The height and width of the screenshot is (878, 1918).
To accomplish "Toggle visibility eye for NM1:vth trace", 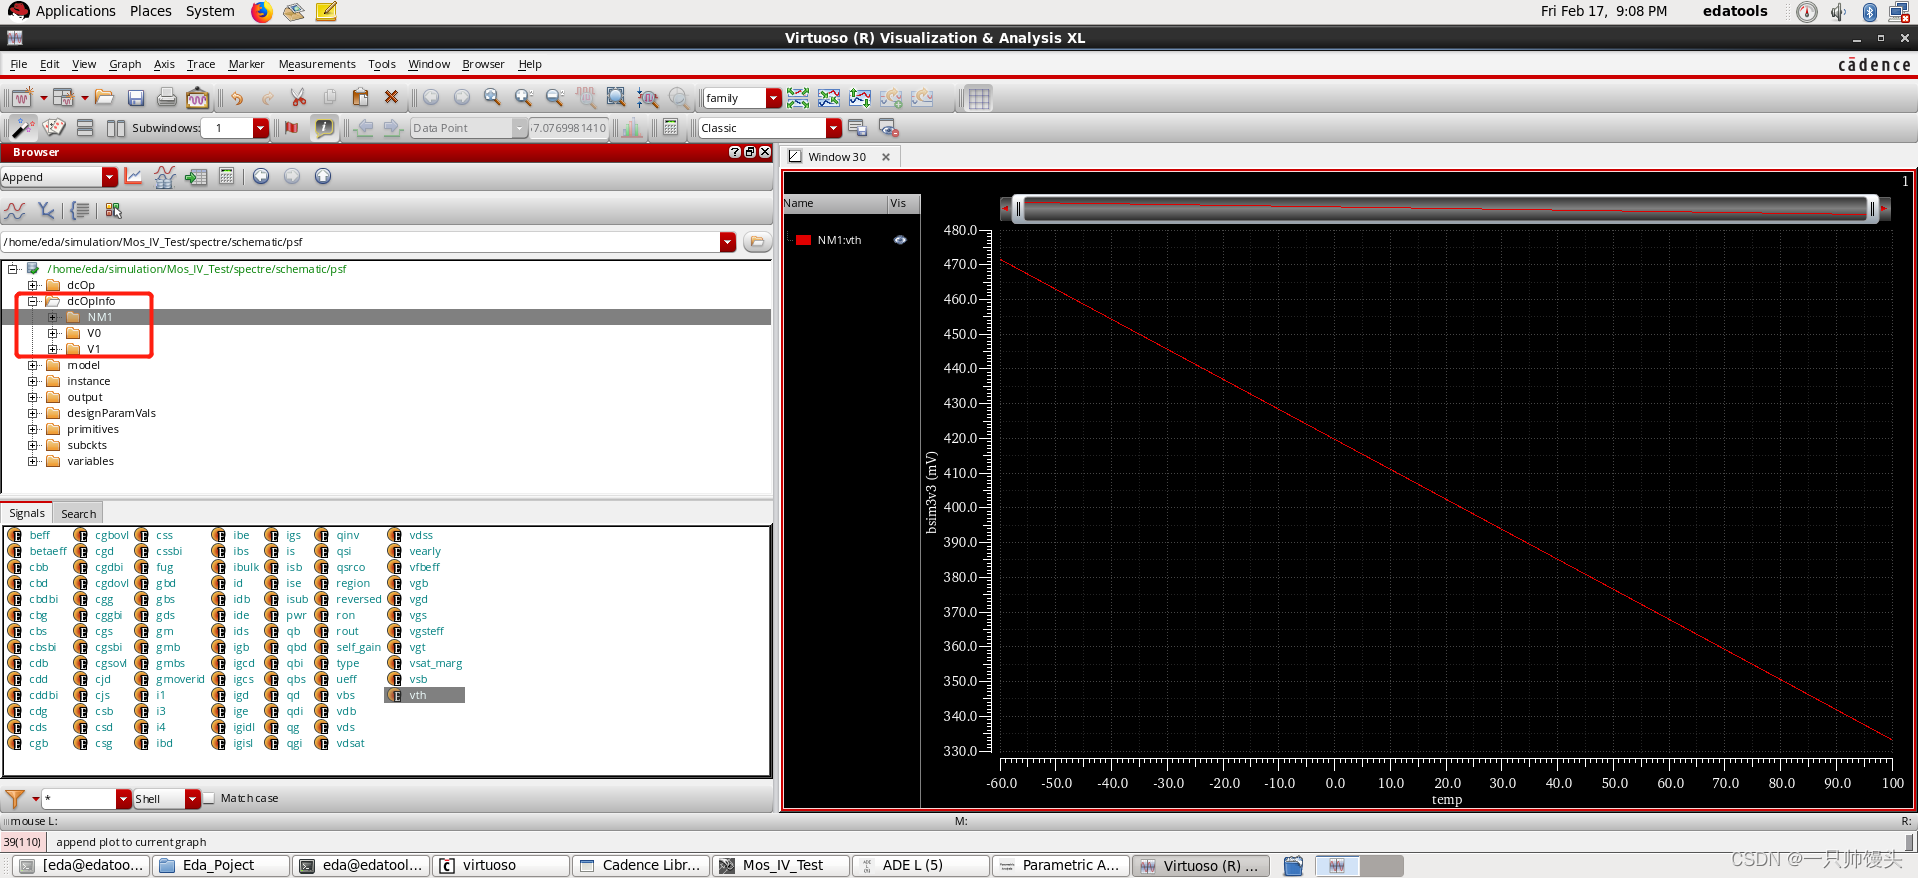I will pyautogui.click(x=900, y=240).
